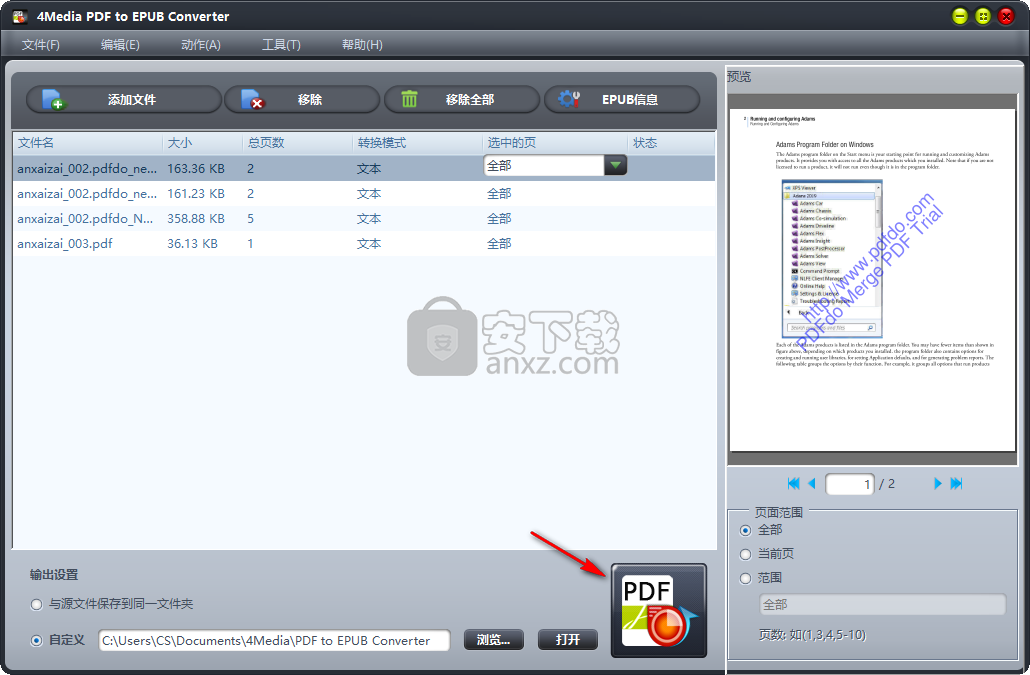Click the Browse button for output path

pyautogui.click(x=494, y=640)
